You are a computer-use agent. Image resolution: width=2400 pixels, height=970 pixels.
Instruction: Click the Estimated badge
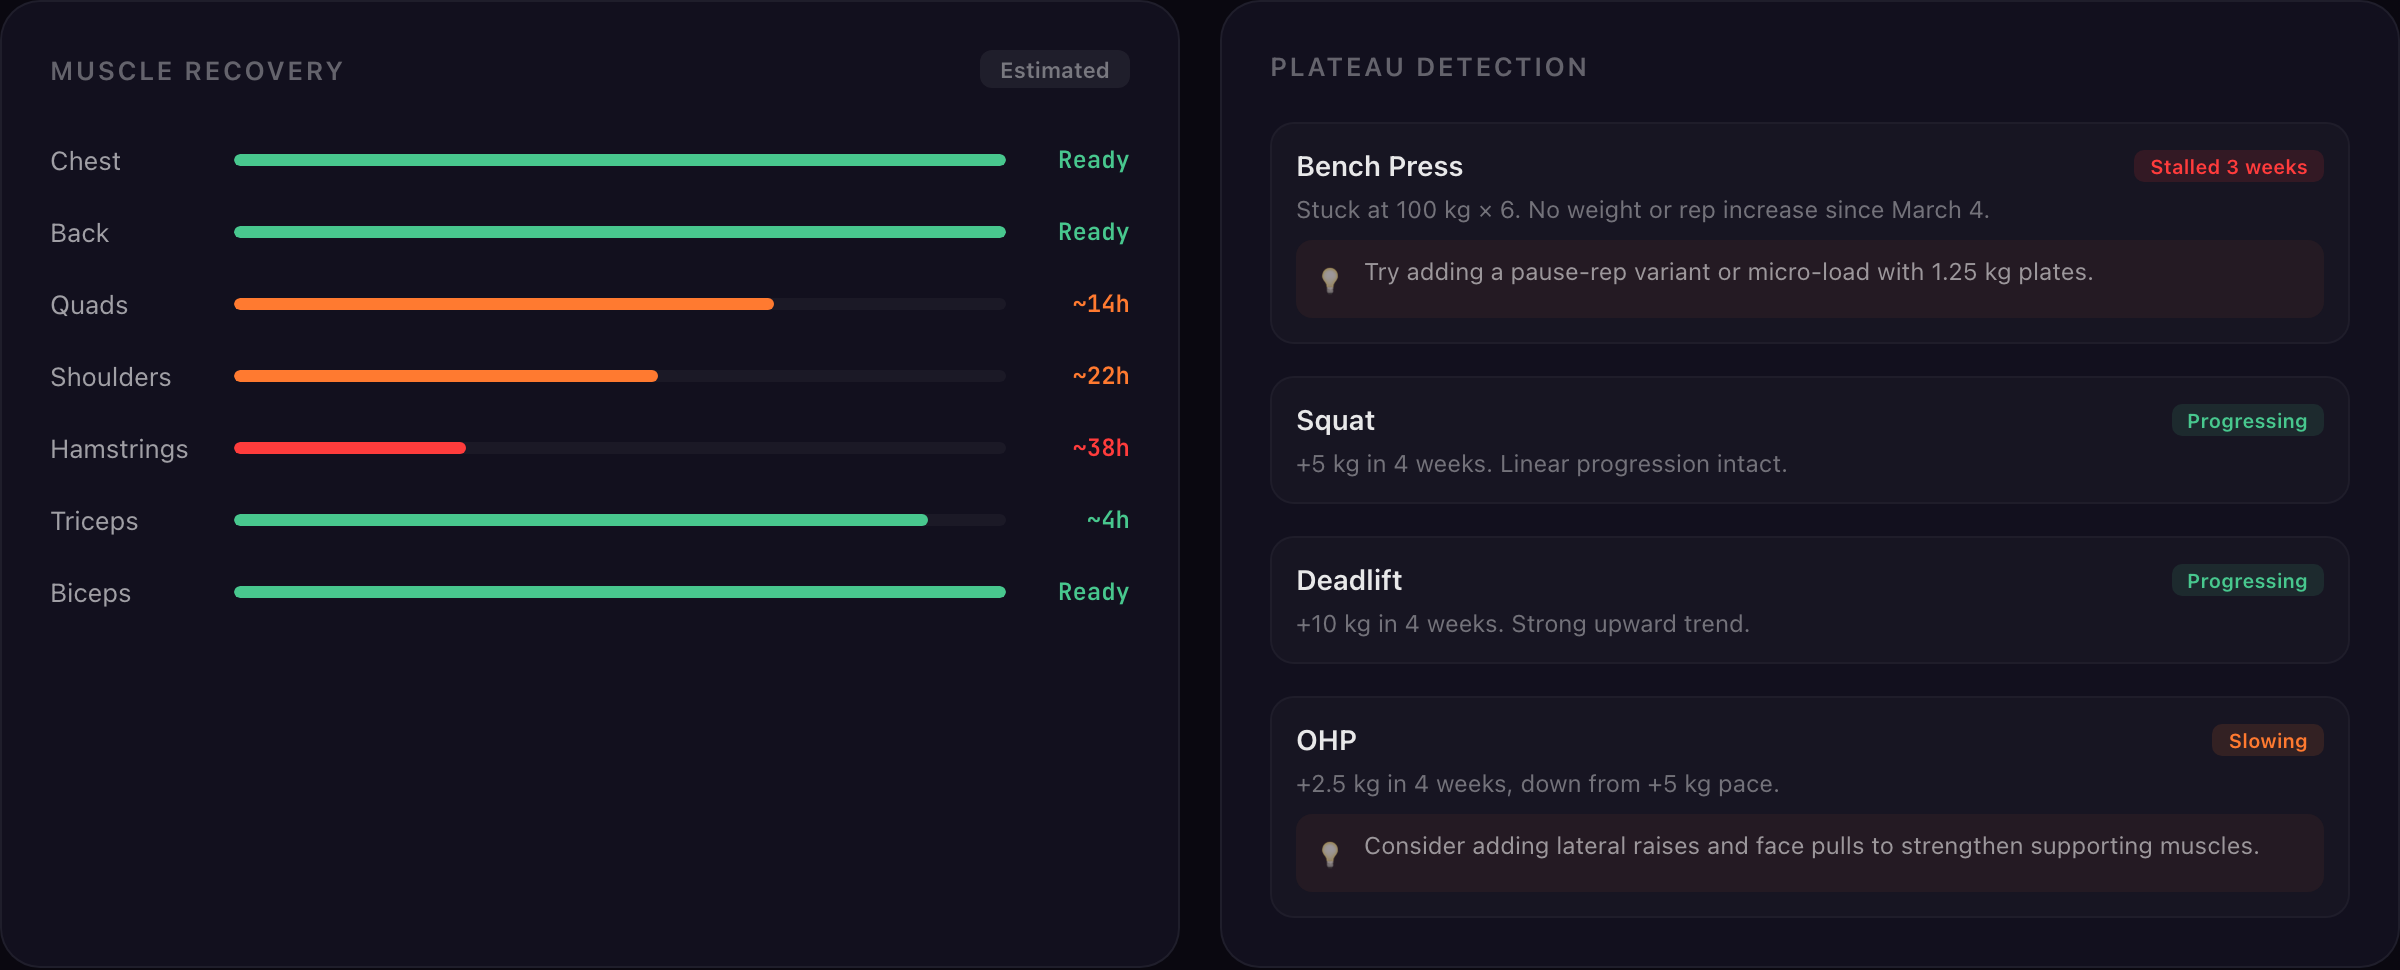(1054, 70)
